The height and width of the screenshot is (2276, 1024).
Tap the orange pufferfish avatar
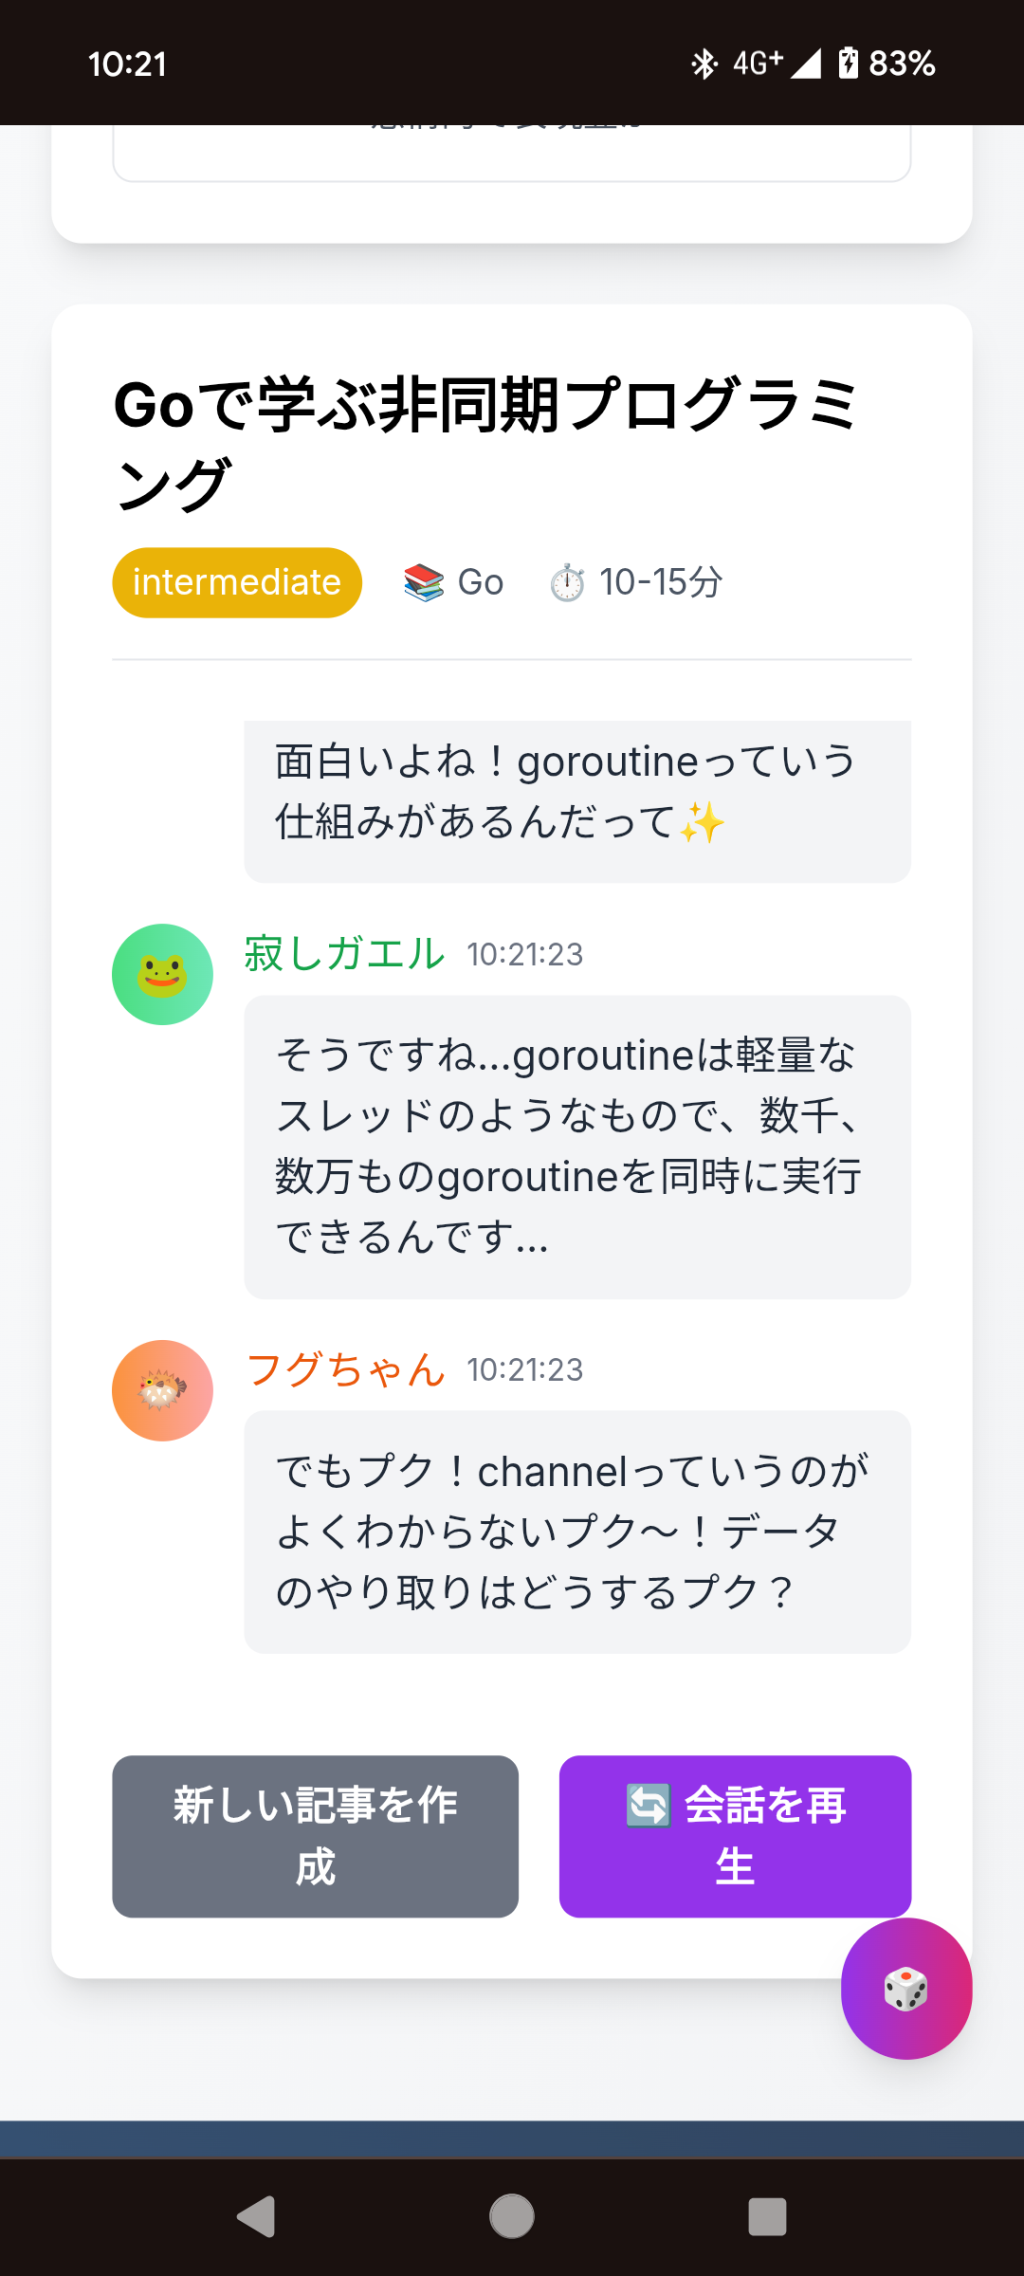tap(162, 1390)
